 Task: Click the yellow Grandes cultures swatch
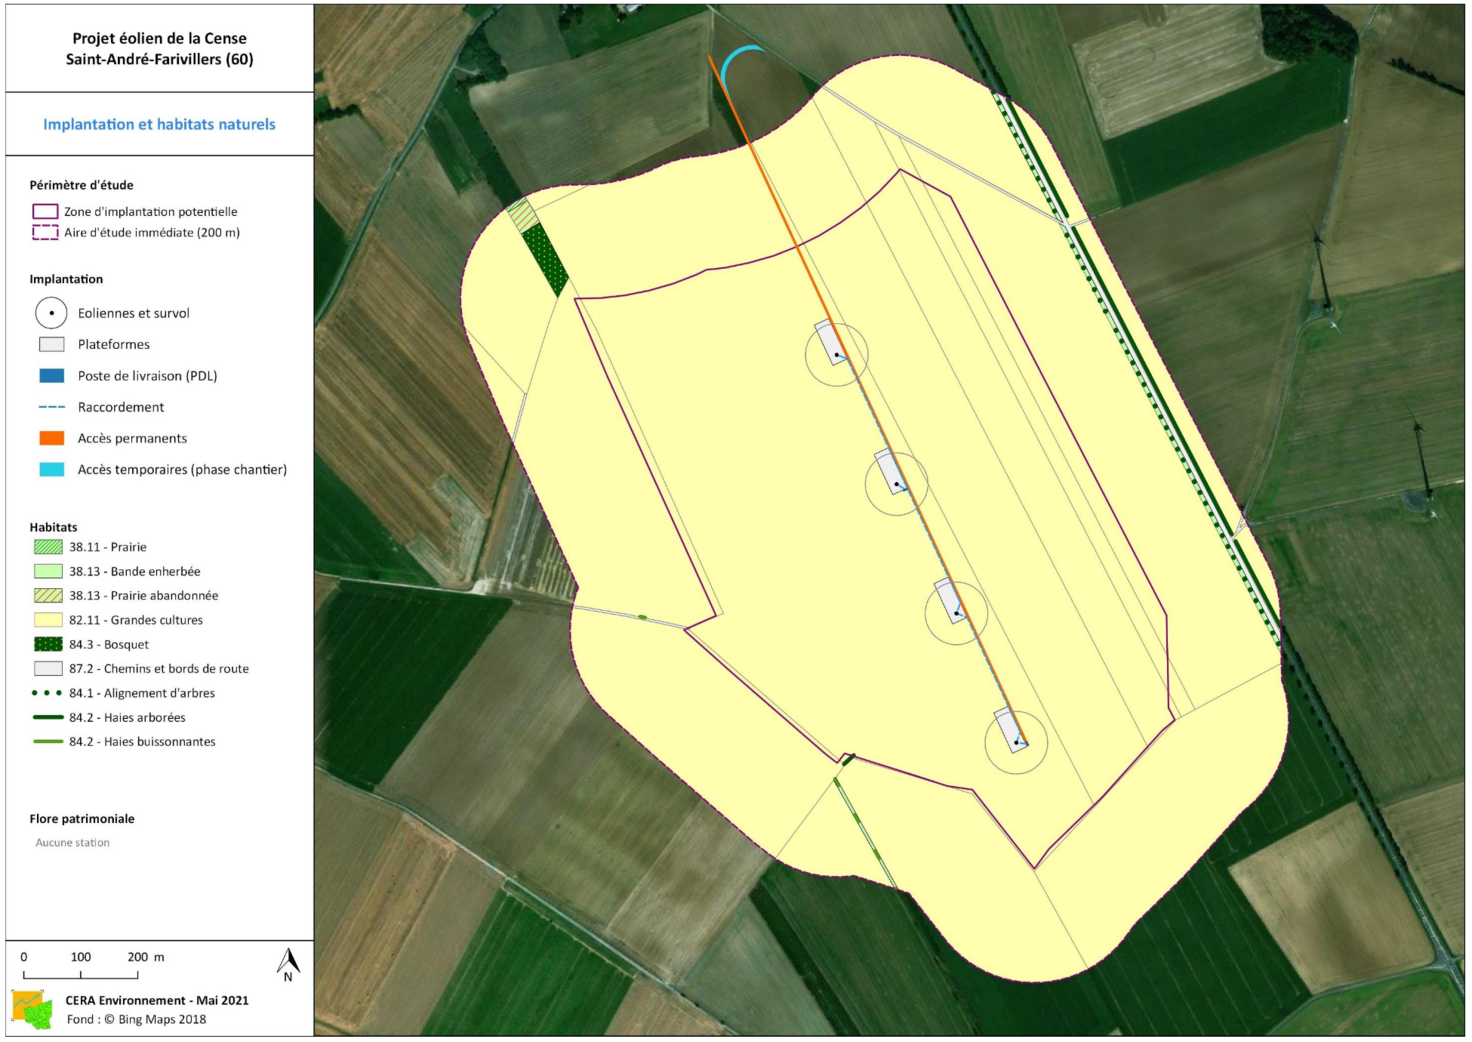[48, 620]
